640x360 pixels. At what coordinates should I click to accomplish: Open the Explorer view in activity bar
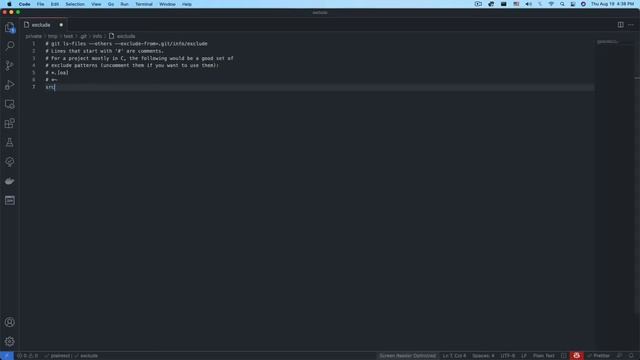pyautogui.click(x=9, y=27)
